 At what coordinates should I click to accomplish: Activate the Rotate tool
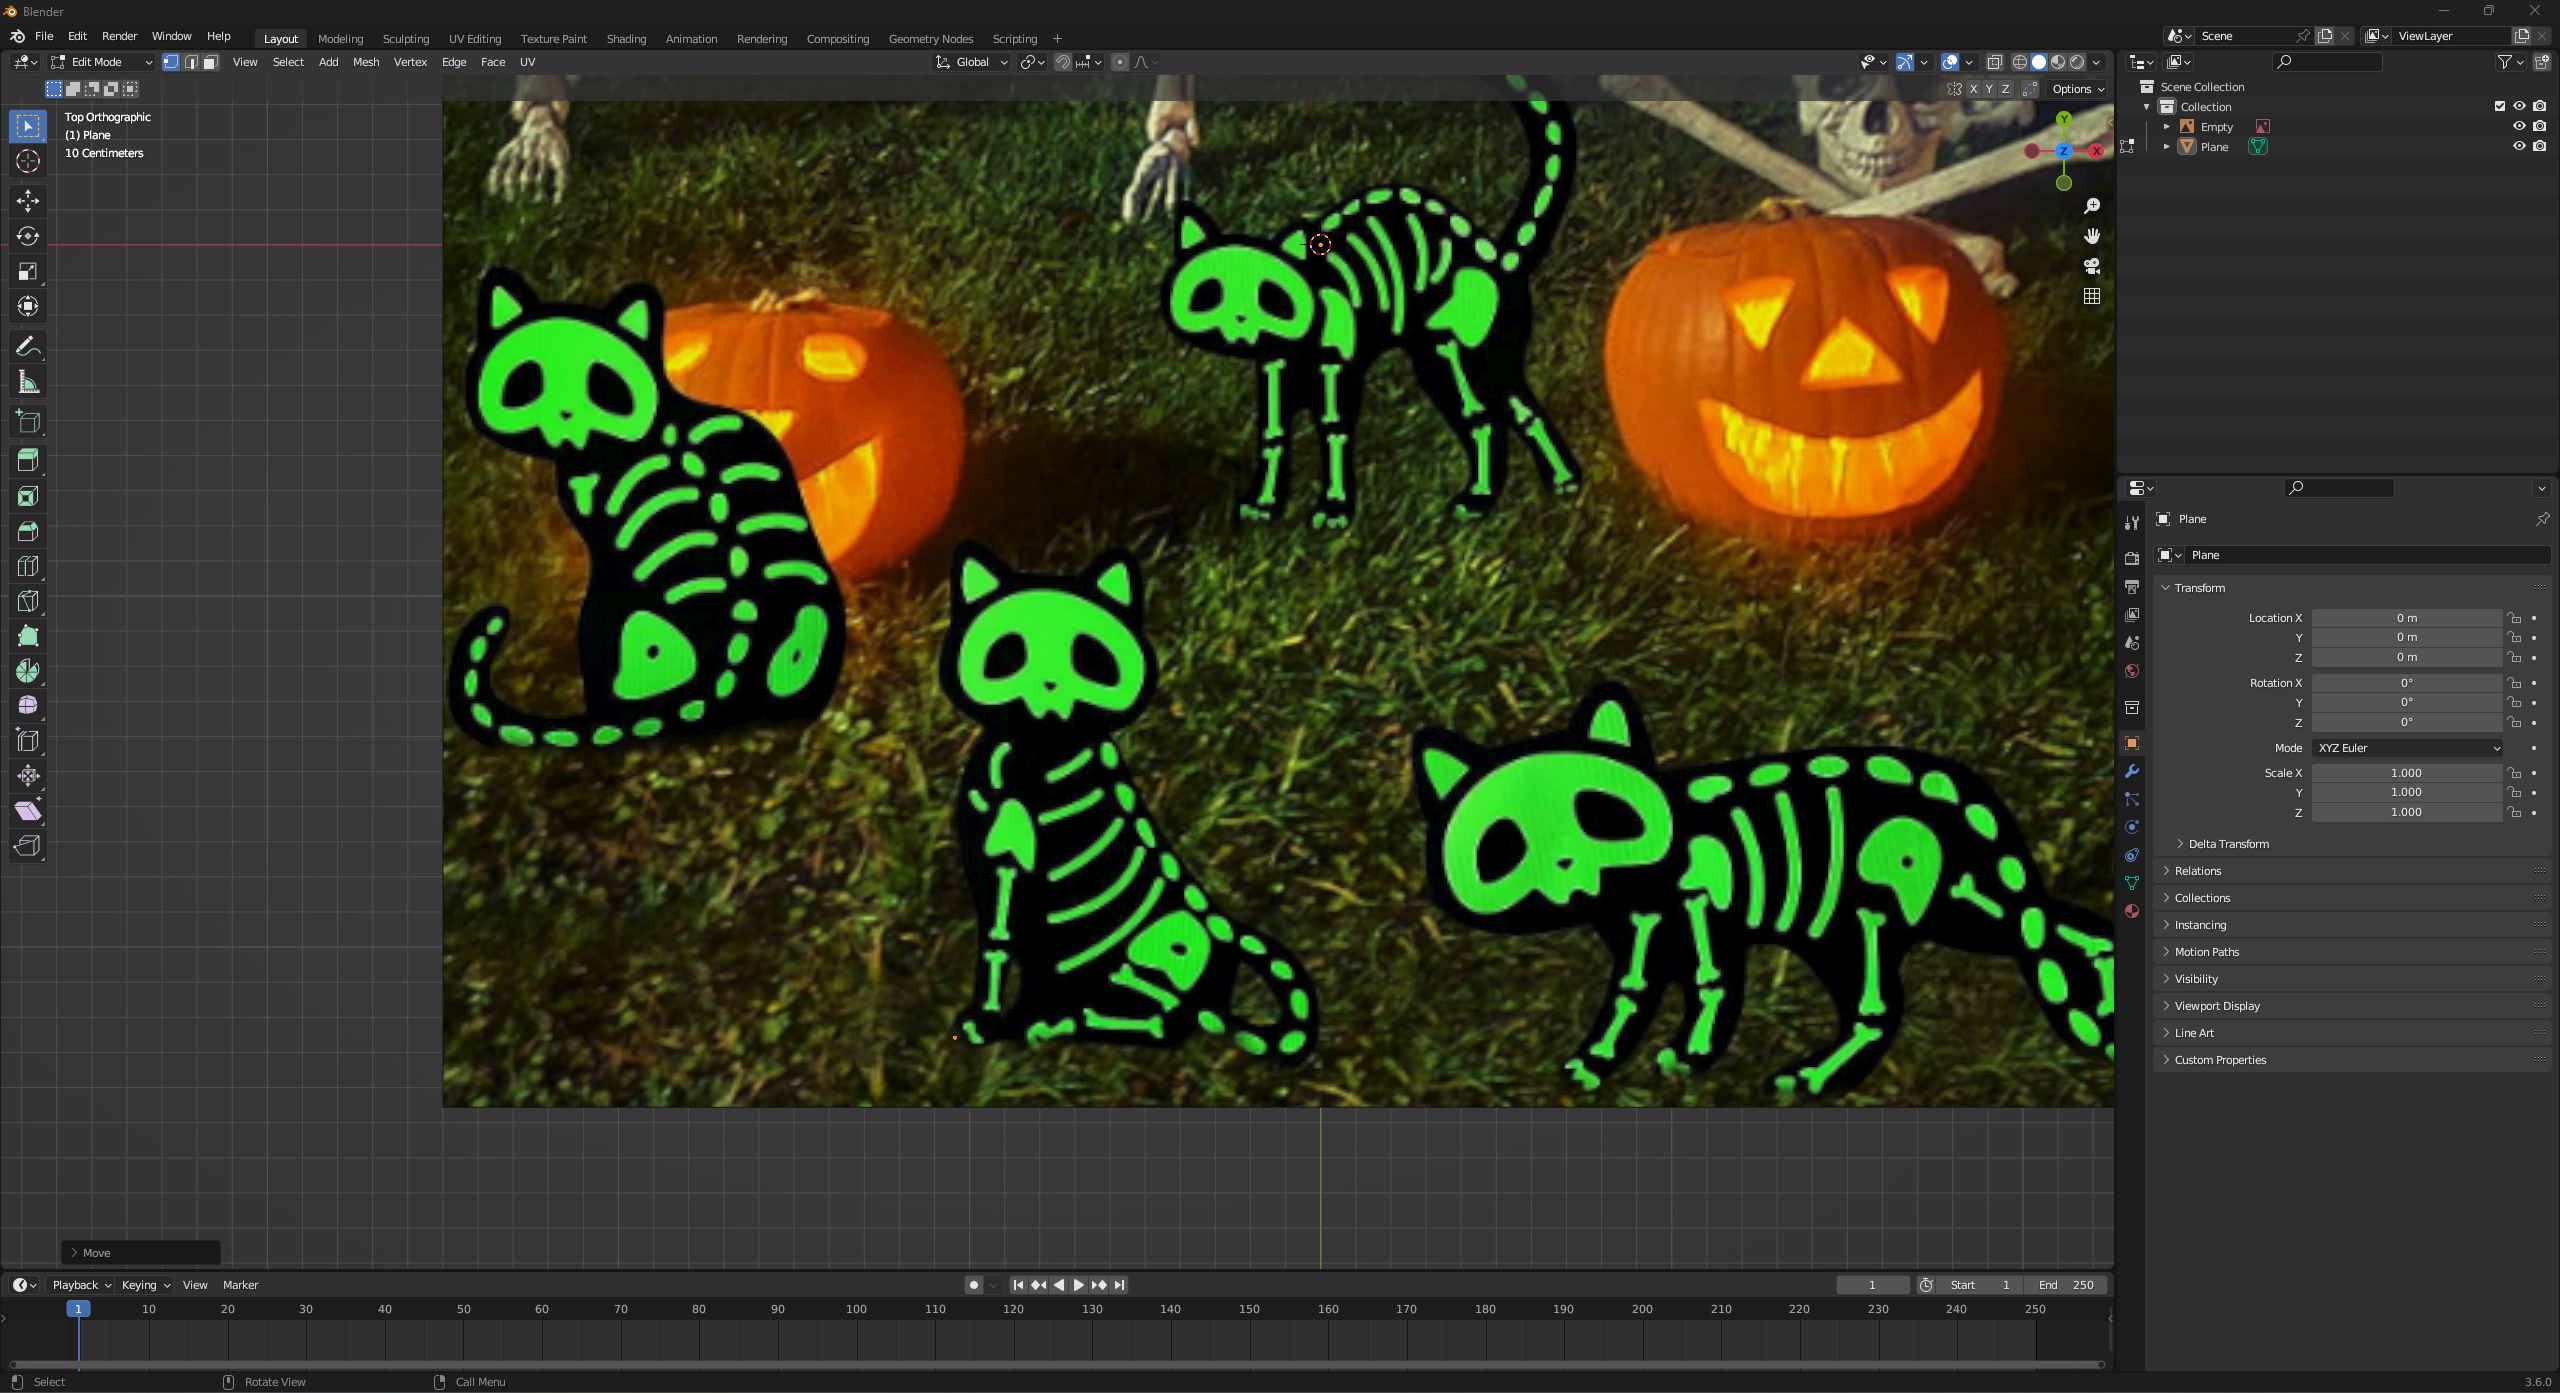(x=28, y=236)
